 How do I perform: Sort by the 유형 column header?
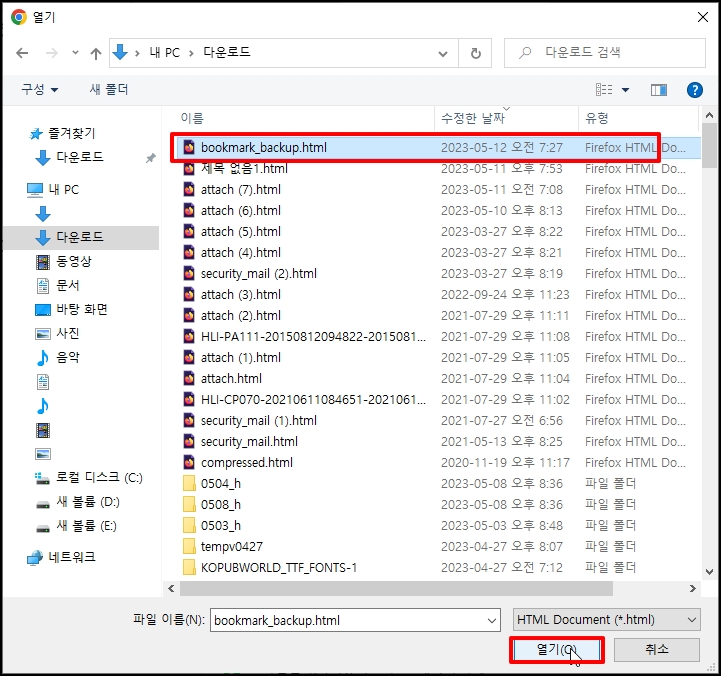tap(596, 119)
